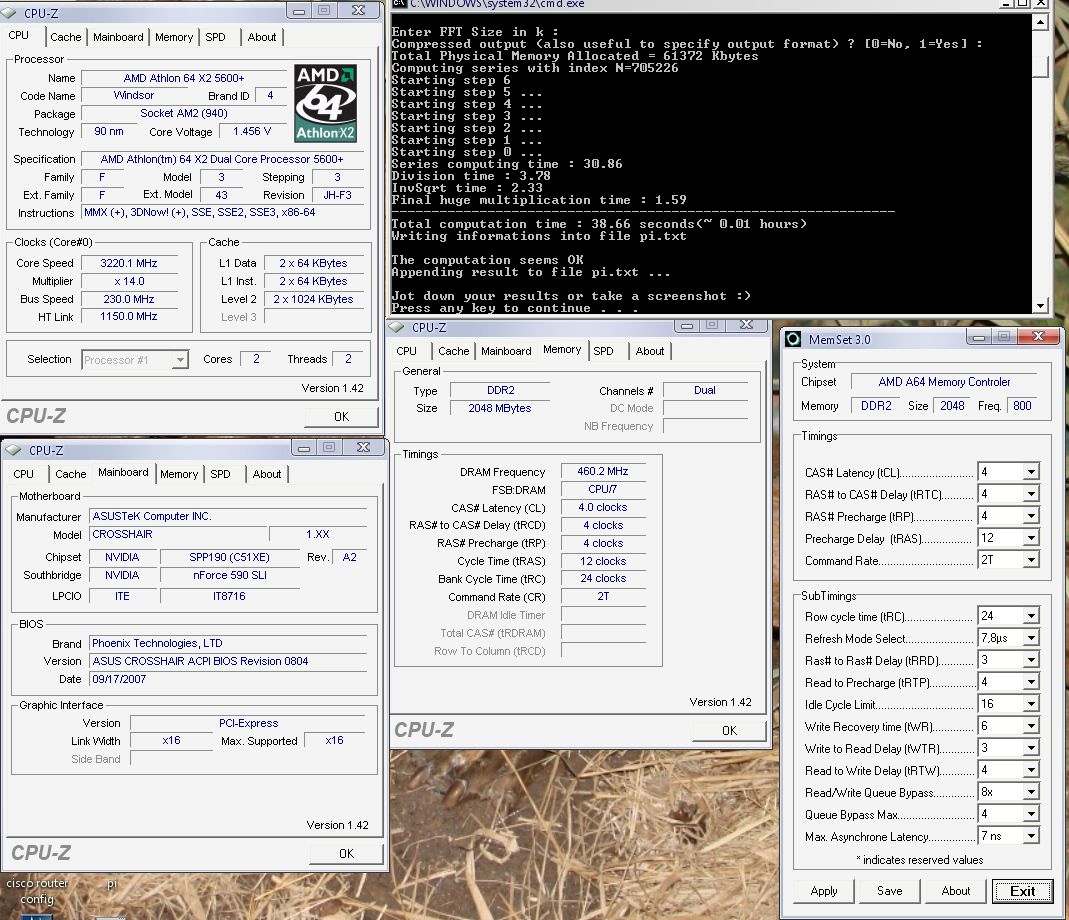Image resolution: width=1069 pixels, height=920 pixels.
Task: Open the Max. Asynchrone Latency dropdown
Action: [x=1031, y=835]
